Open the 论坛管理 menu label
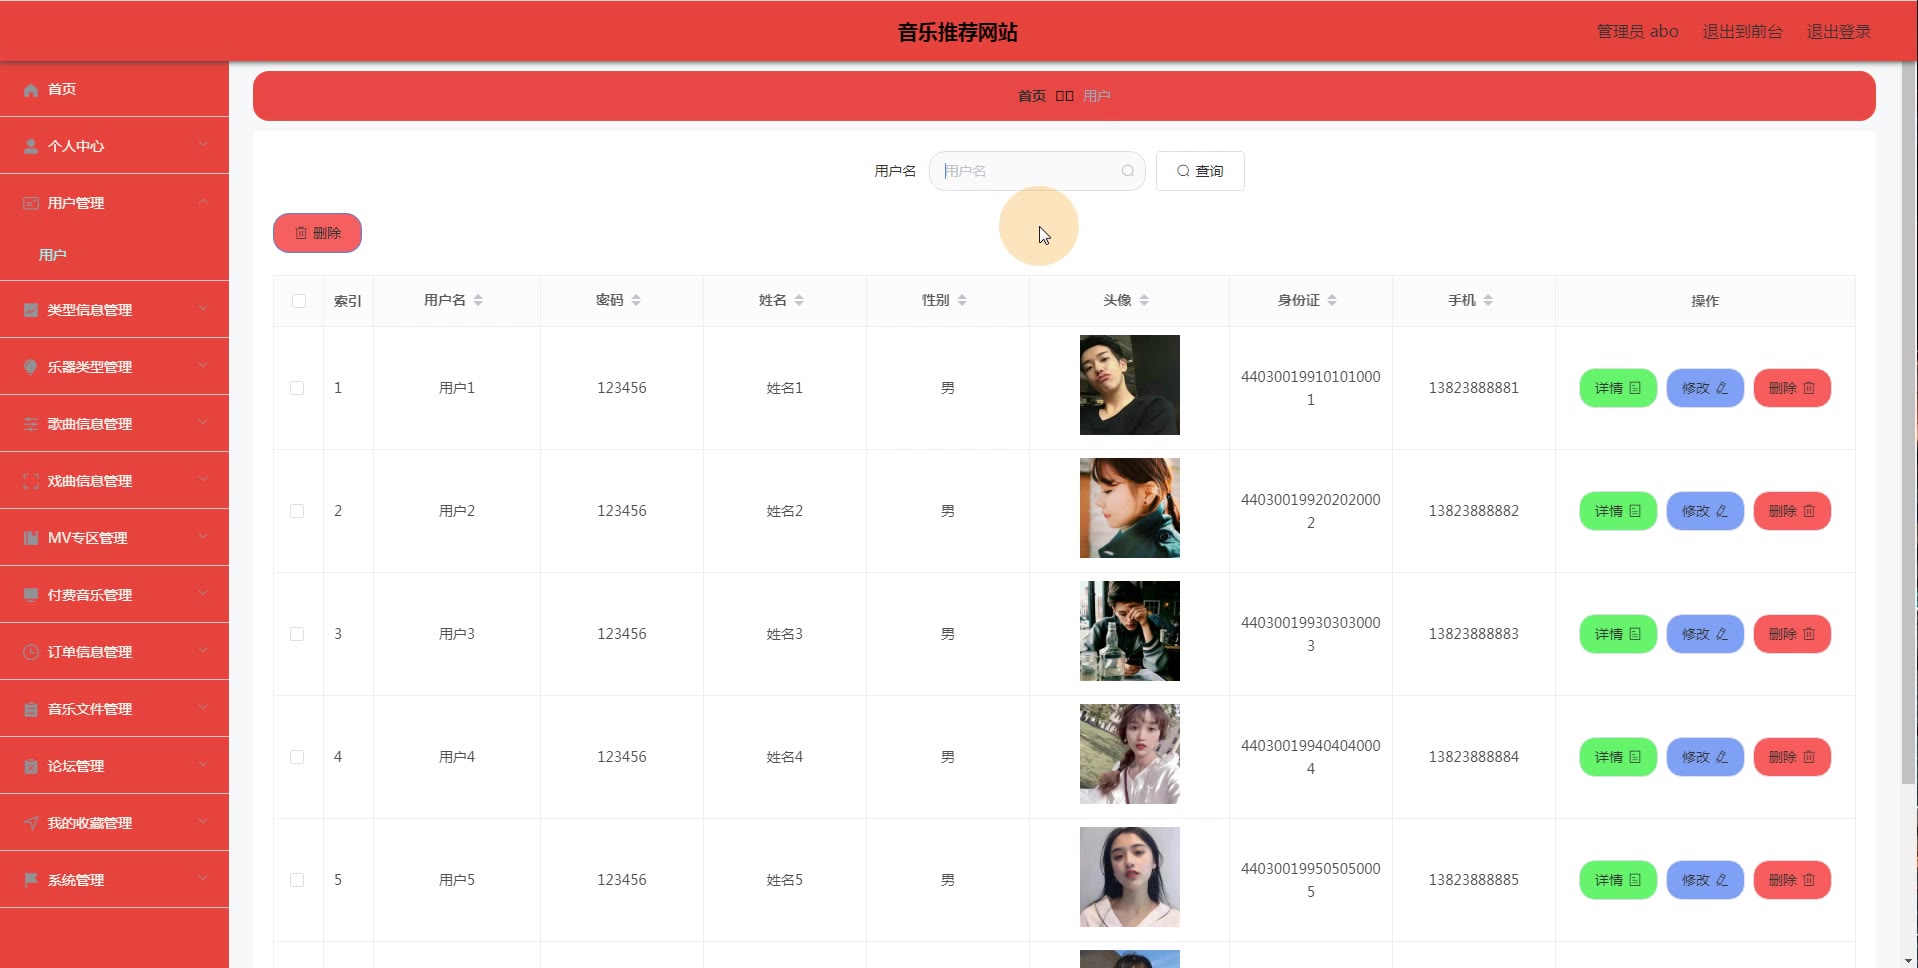1918x968 pixels. (76, 766)
